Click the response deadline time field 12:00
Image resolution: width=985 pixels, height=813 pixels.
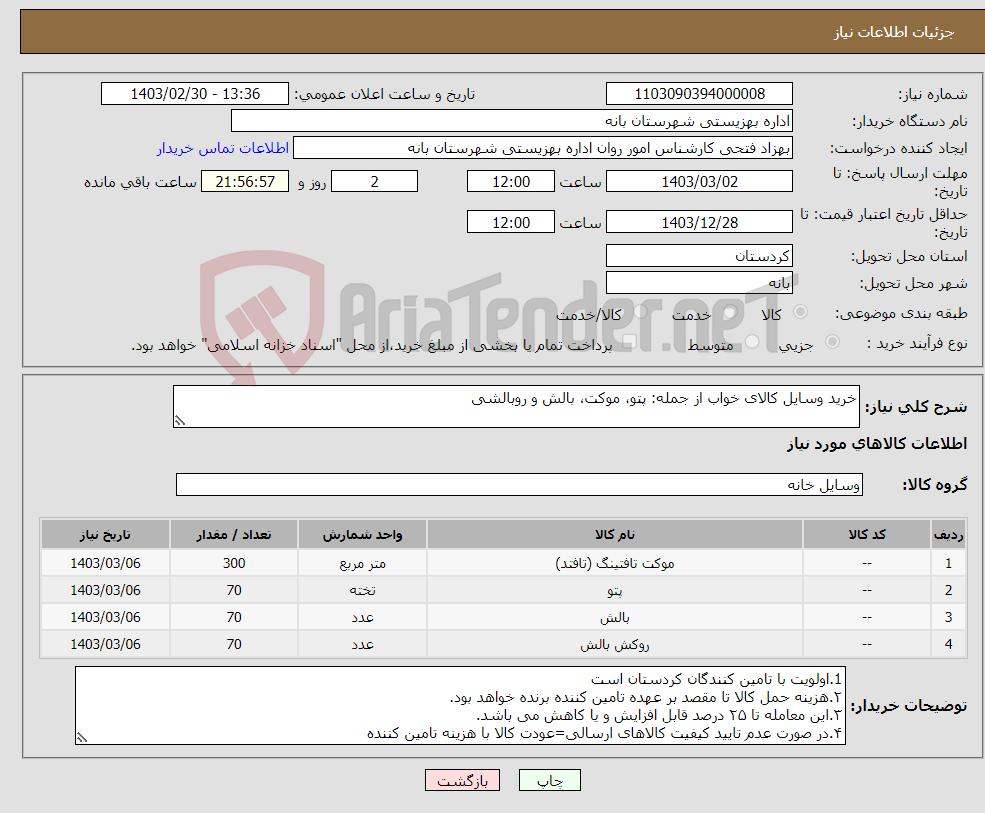511,182
